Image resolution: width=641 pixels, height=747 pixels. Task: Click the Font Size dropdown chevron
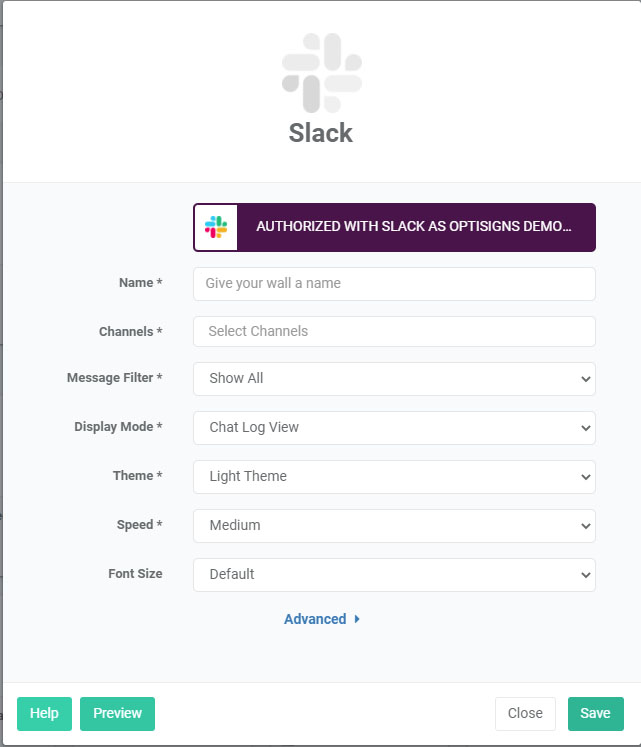[x=586, y=575]
